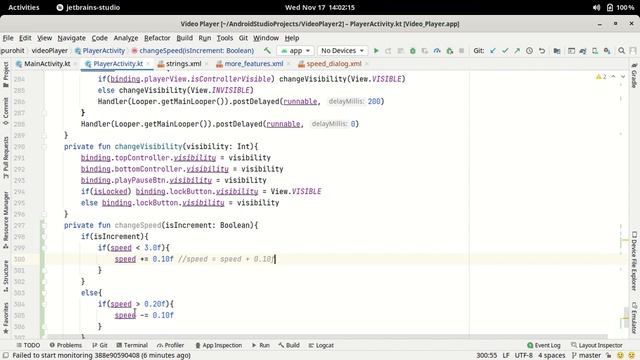Open the Build menu
Image resolution: width=640 pixels, height=360 pixels.
(x=184, y=38)
